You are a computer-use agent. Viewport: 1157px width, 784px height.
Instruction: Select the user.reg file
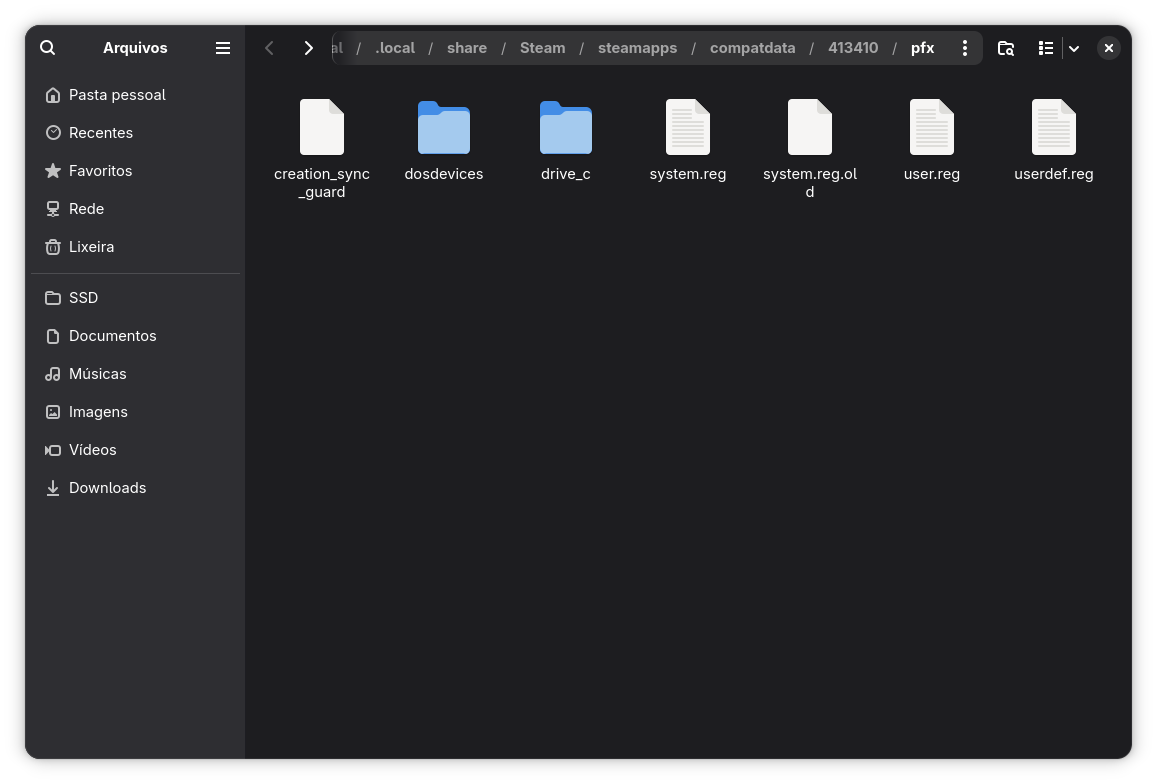pos(932,141)
